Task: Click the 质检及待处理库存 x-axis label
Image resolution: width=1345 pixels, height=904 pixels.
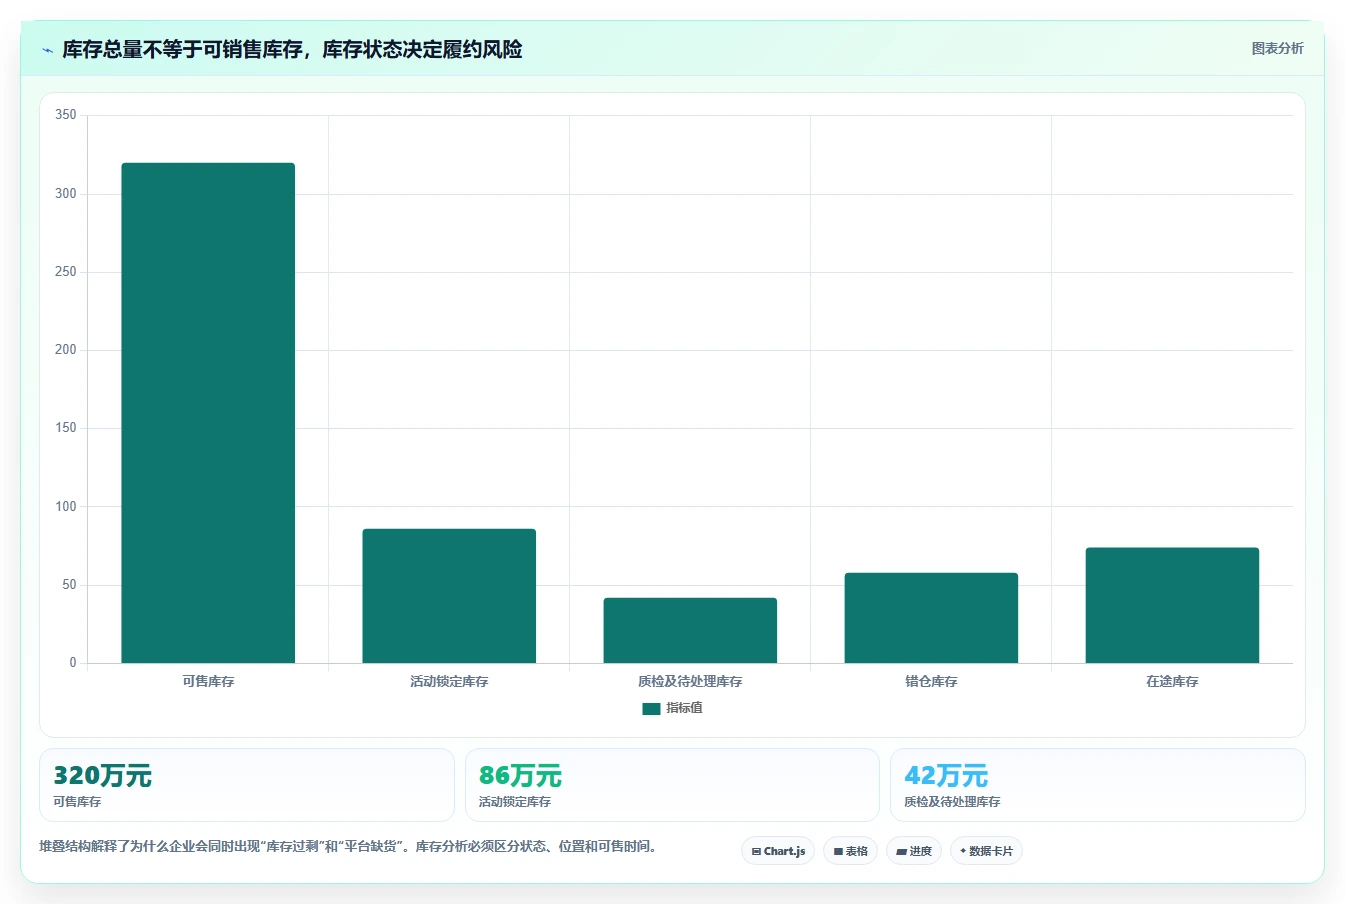Action: click(690, 681)
